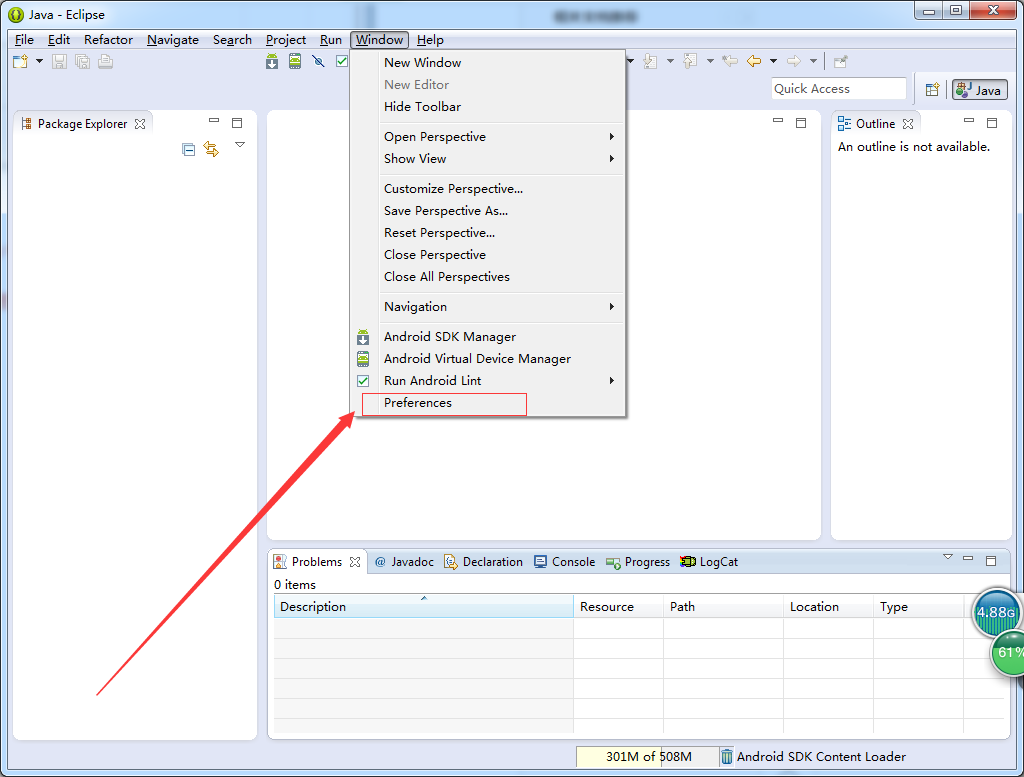Viewport: 1024px width, 777px height.
Task: Maximize the editor area
Action: click(x=801, y=123)
